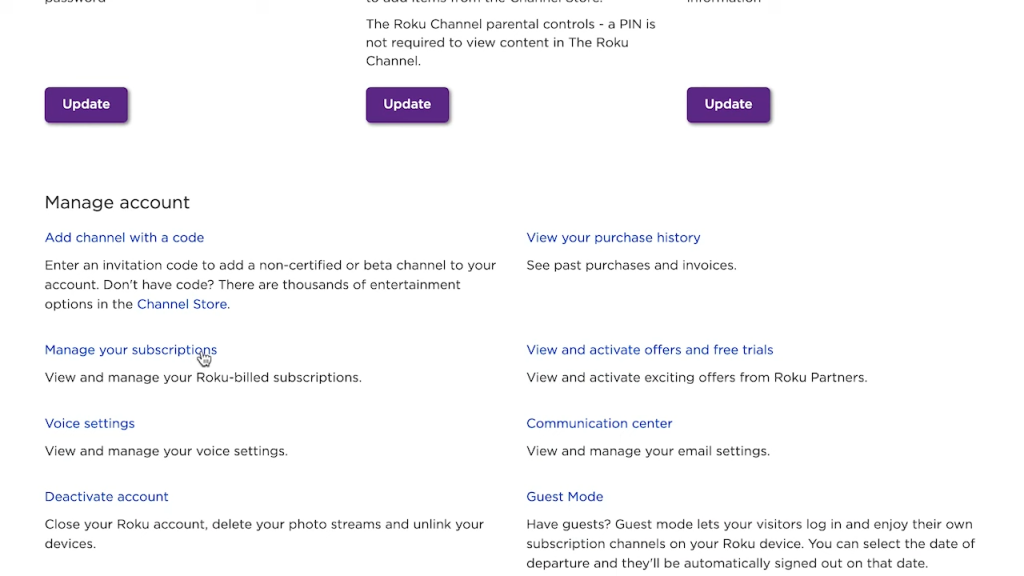This screenshot has width=1024, height=576.
Task: View your purchase history
Action: pos(613,238)
